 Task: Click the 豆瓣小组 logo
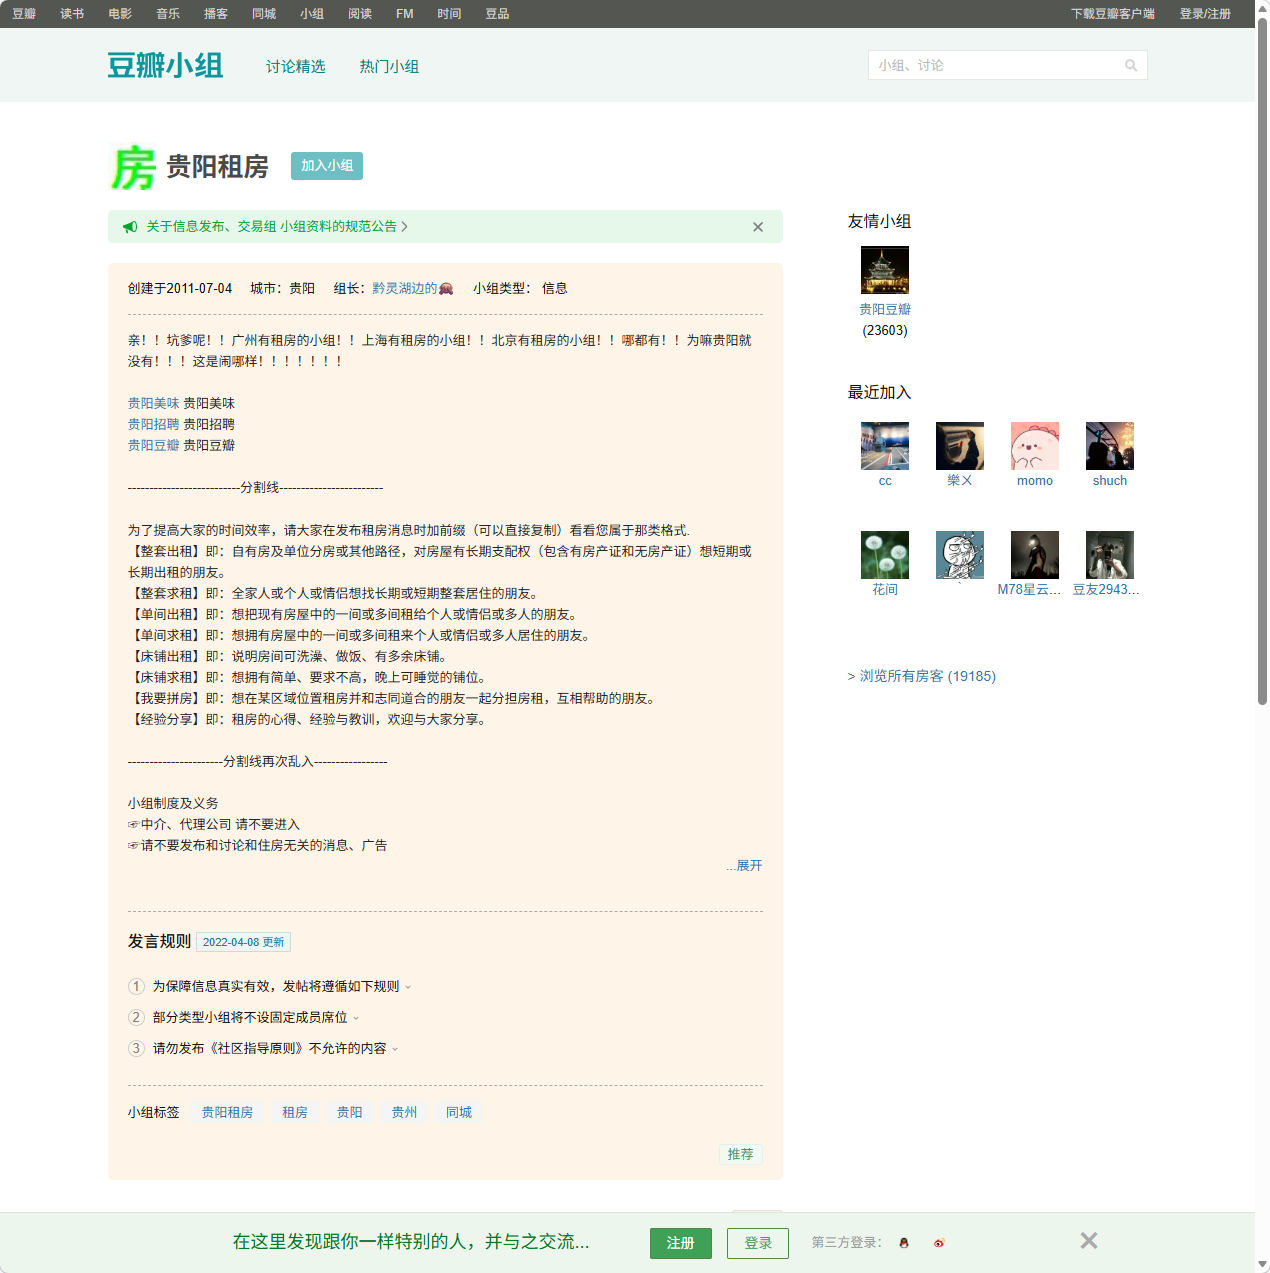tap(165, 66)
